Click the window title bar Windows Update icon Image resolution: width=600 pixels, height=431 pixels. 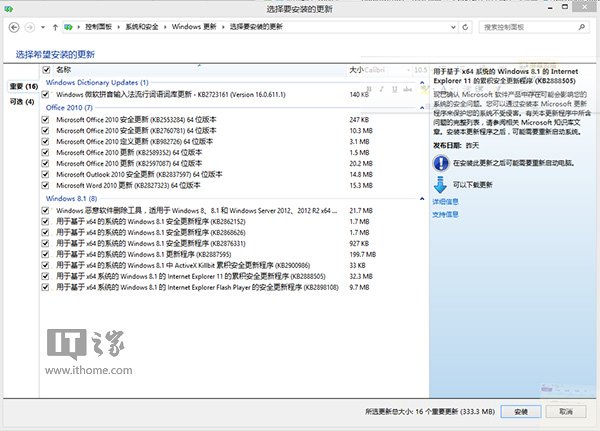click(8, 8)
